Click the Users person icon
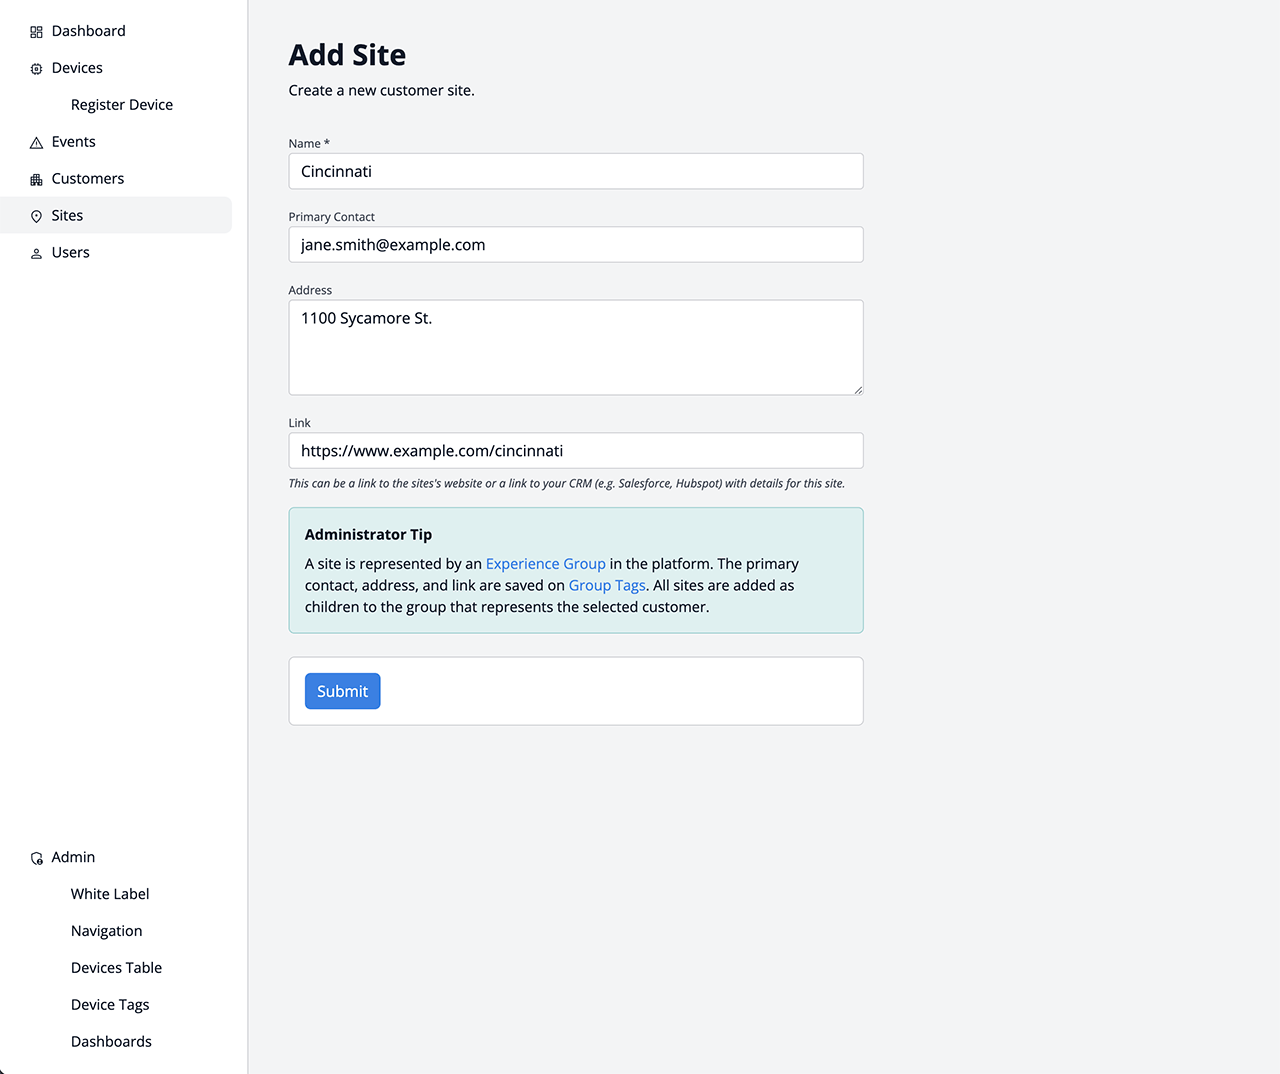The width and height of the screenshot is (1280, 1074). (36, 254)
